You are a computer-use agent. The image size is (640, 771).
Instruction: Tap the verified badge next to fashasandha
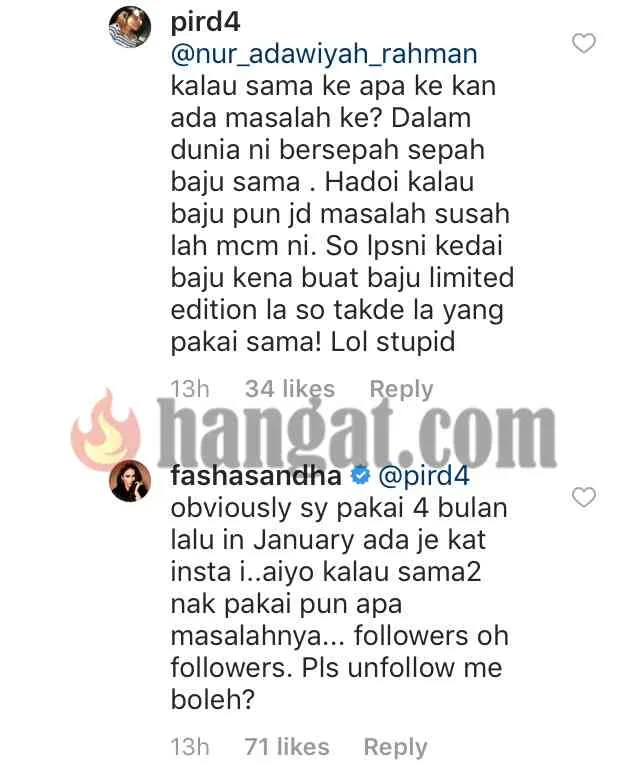coord(361,475)
